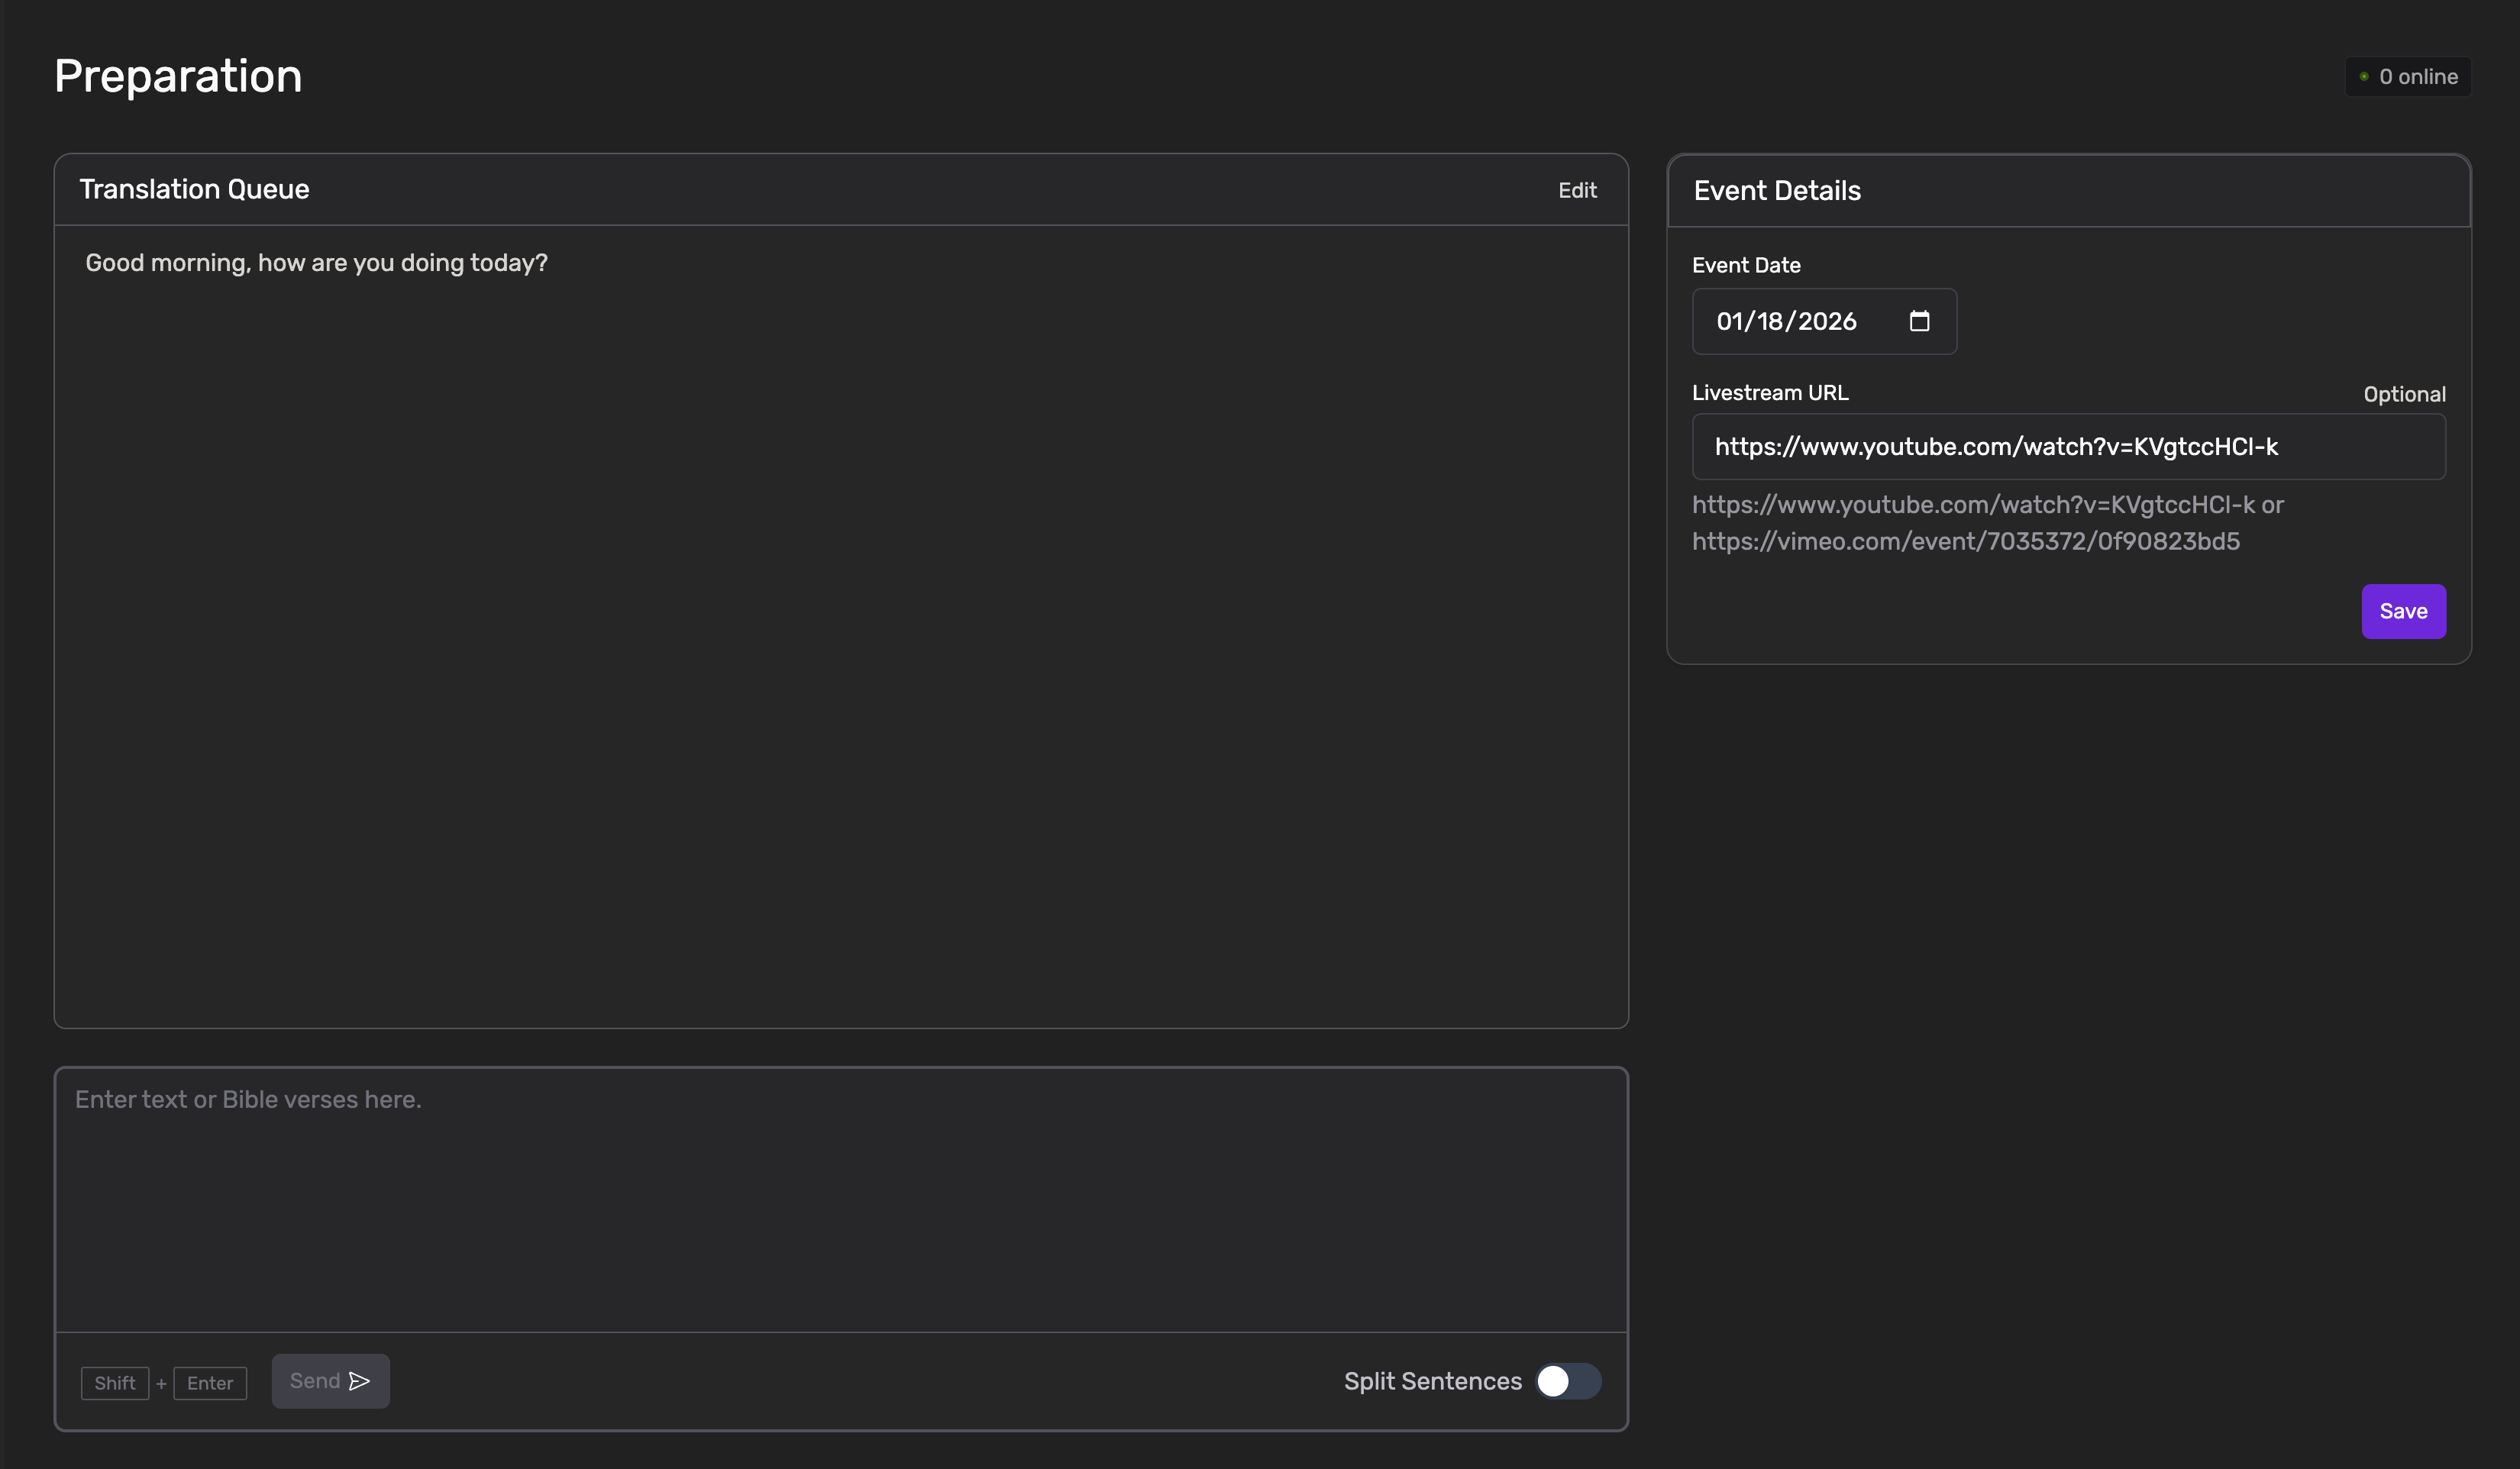Click the Translation Queue panel header
This screenshot has height=1469, width=2520.
tap(195, 189)
